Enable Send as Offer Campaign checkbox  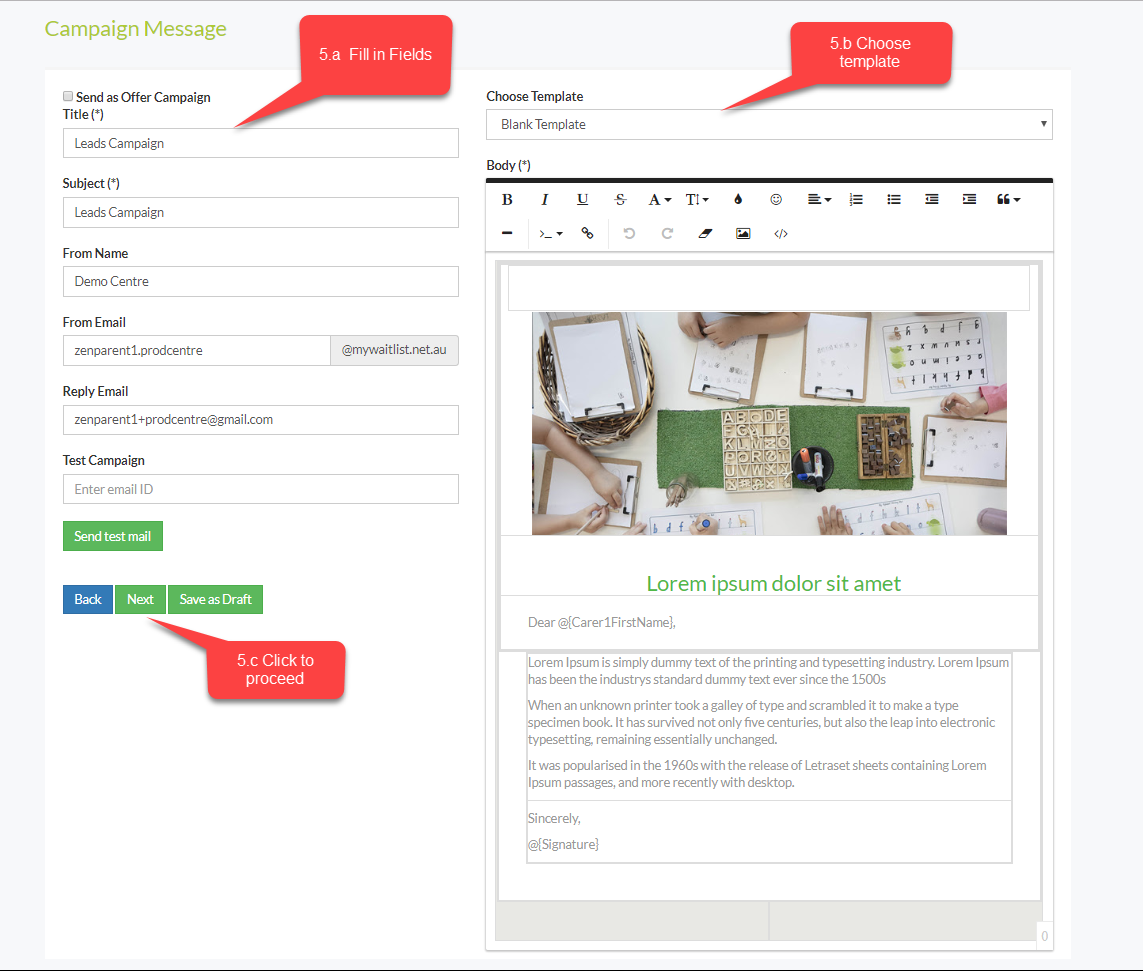[x=68, y=96]
